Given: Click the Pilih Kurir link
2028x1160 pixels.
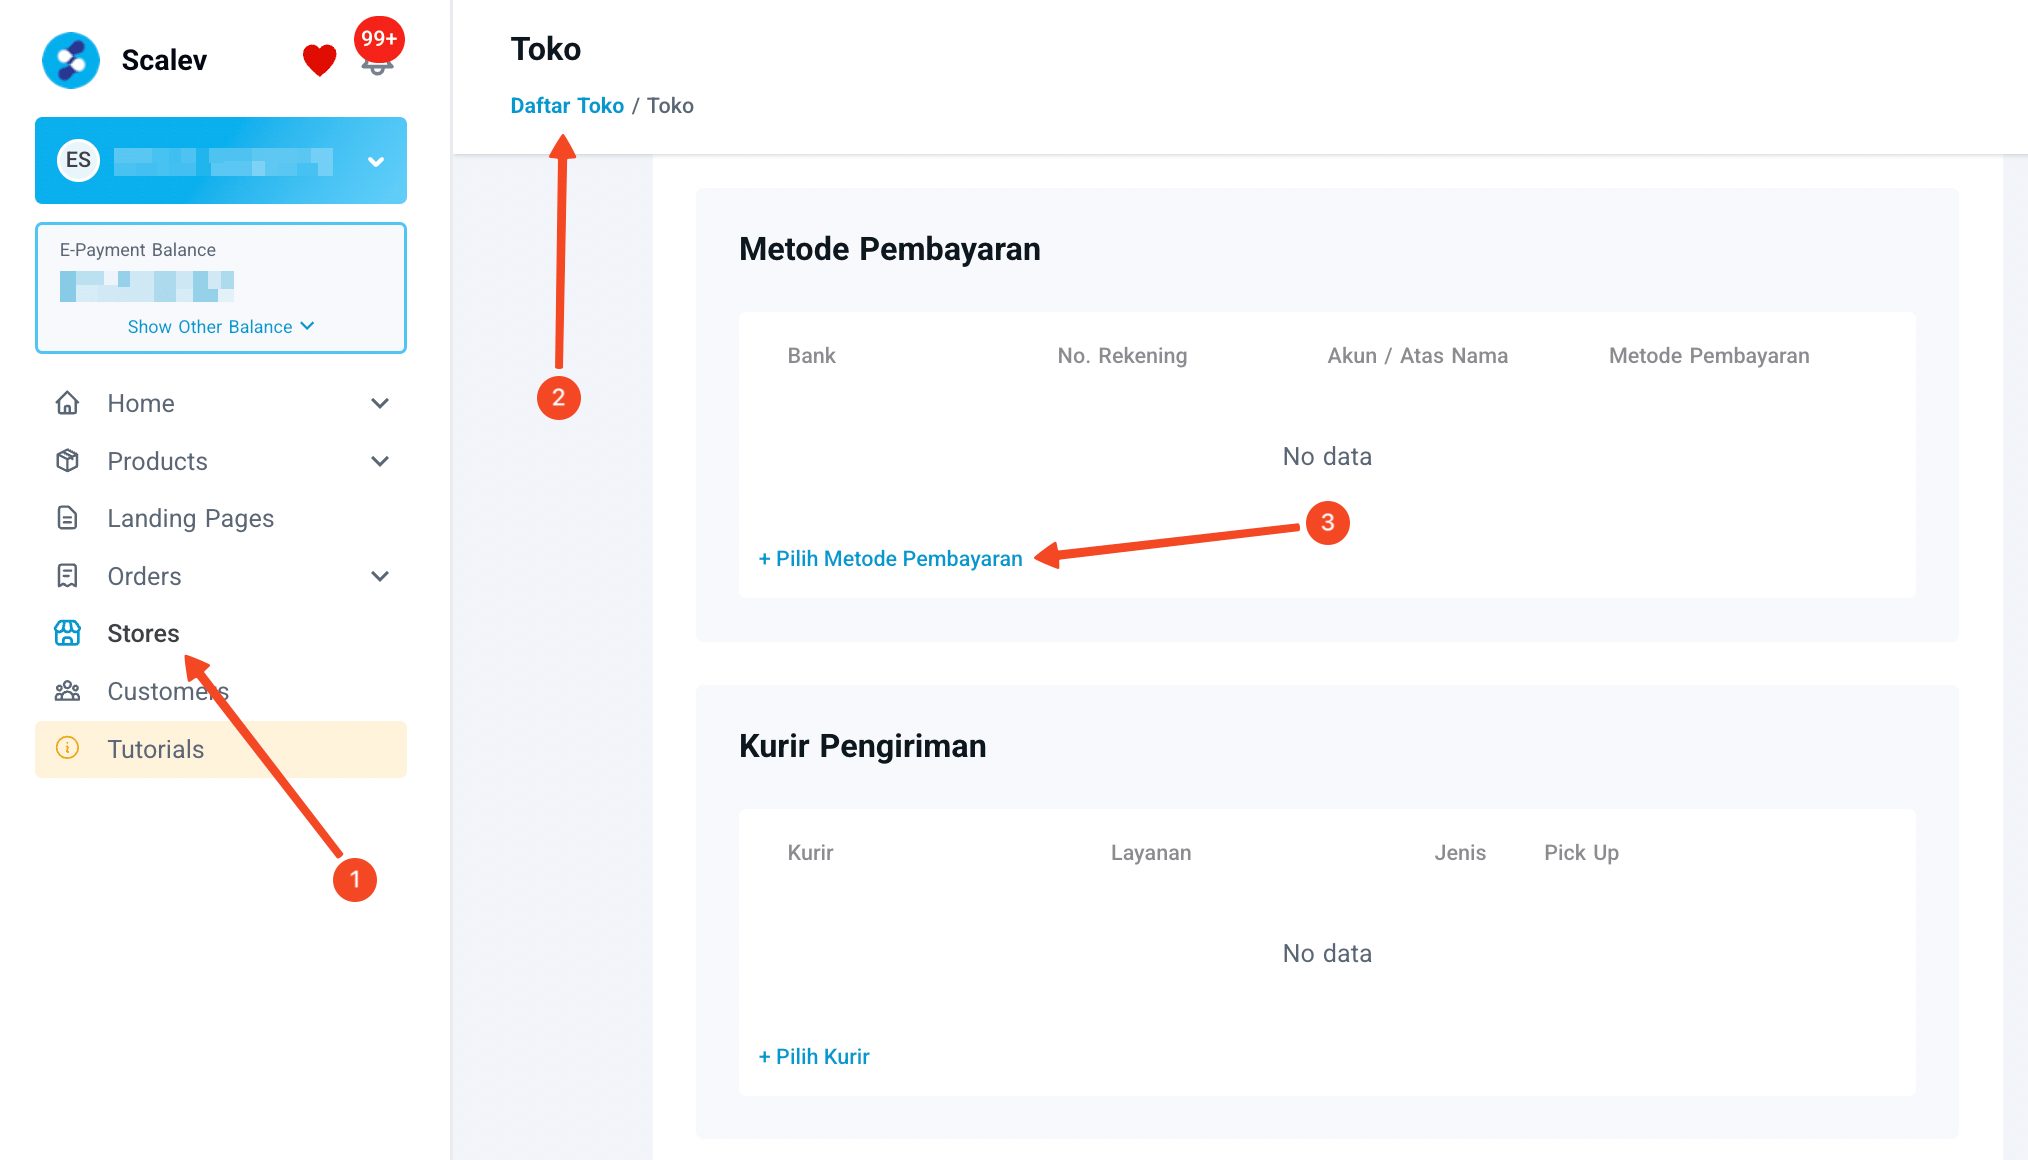Looking at the screenshot, I should point(813,1056).
